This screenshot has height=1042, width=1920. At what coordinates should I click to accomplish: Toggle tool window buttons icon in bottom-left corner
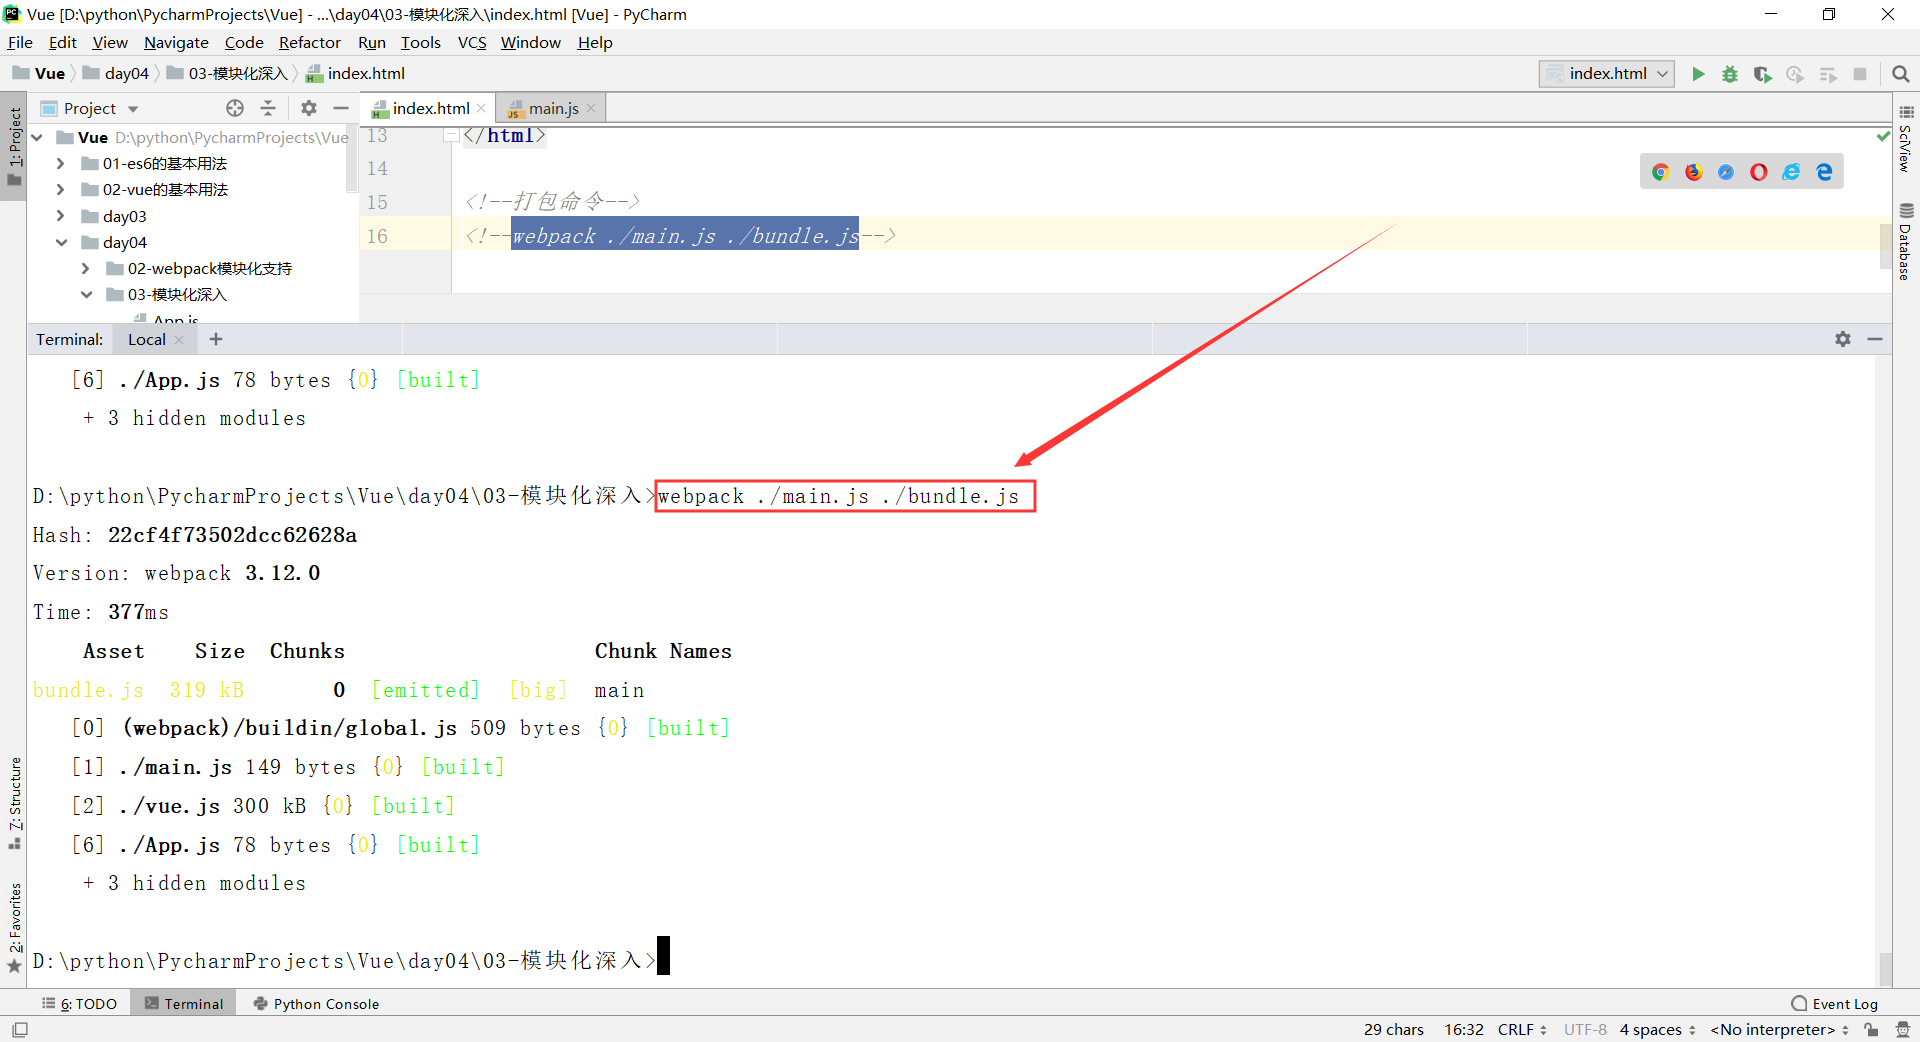click(20, 1029)
